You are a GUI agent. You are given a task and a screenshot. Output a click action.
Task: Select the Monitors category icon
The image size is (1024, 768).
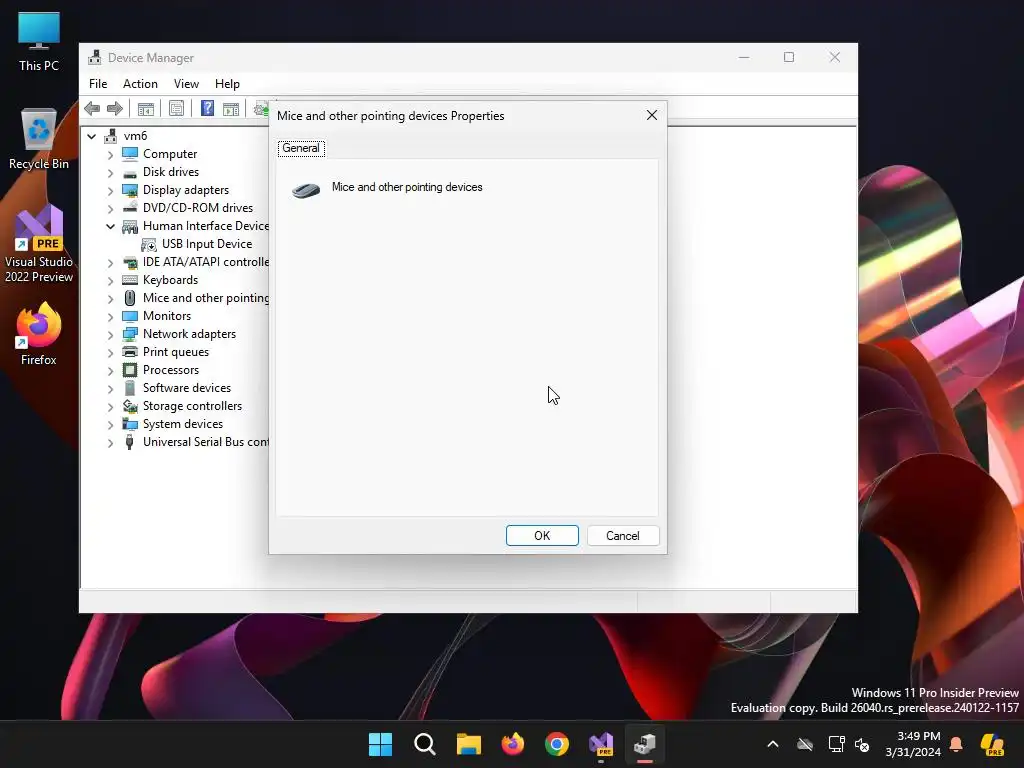coord(130,316)
